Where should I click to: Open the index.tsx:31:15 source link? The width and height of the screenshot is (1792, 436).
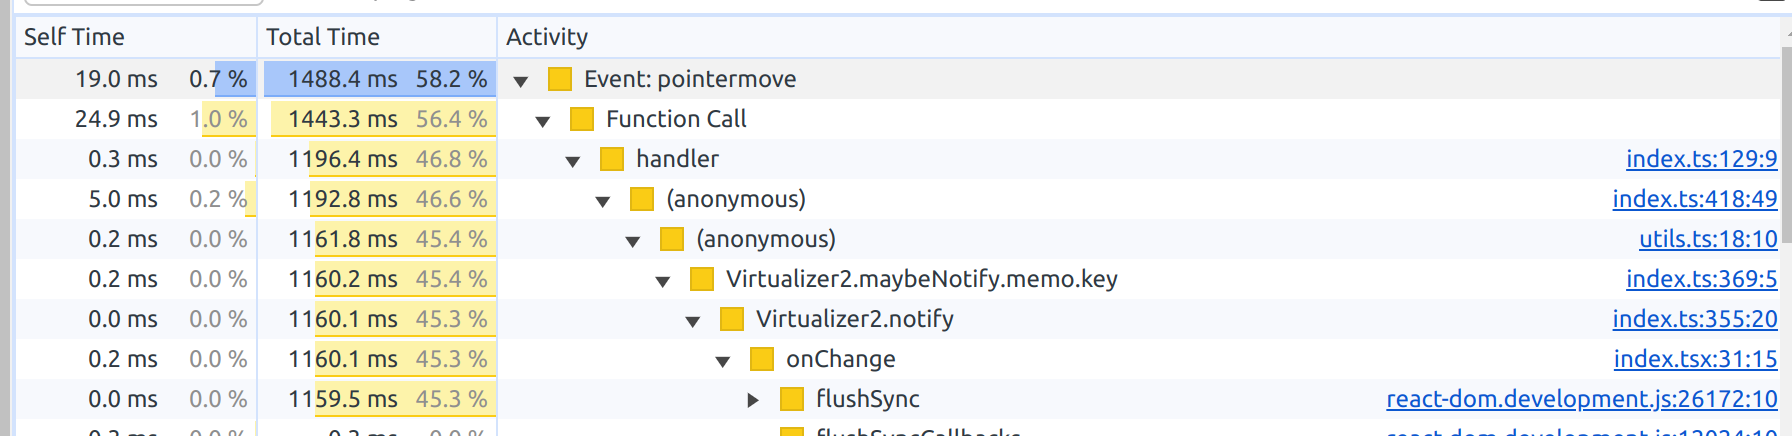[1696, 359]
